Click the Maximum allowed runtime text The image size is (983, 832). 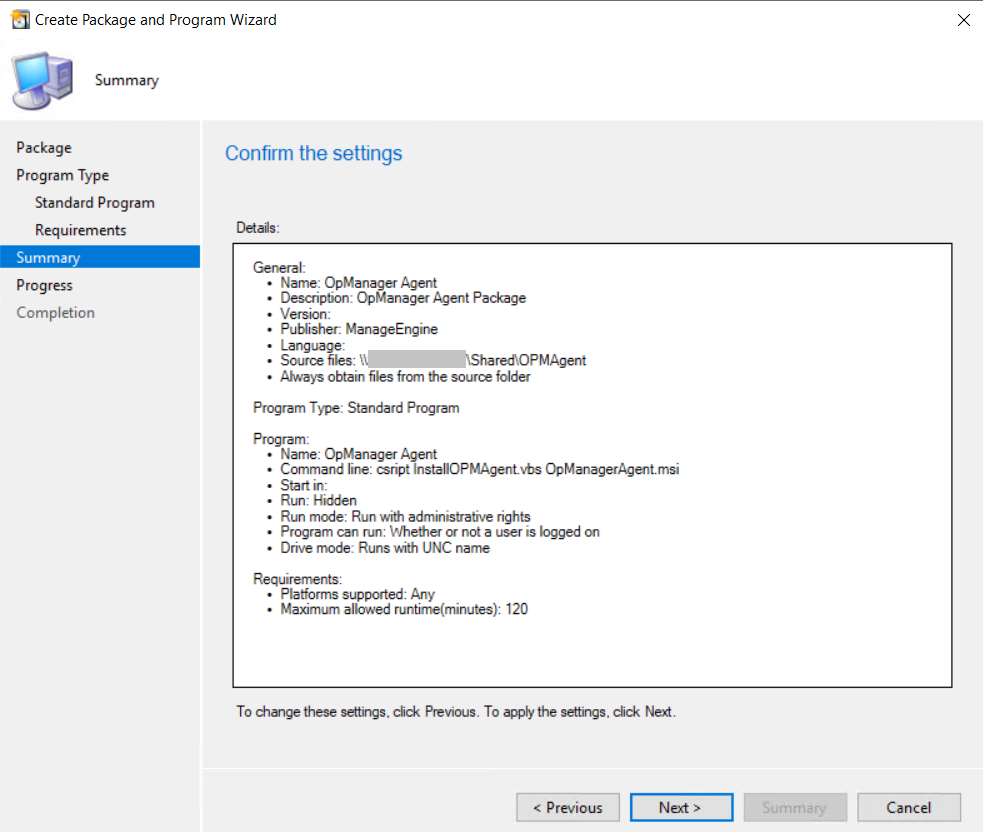coord(403,609)
